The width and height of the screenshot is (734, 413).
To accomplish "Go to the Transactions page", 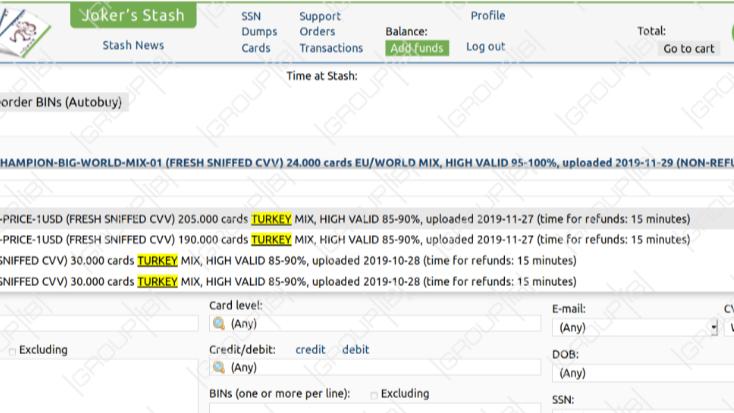I will tap(331, 48).
